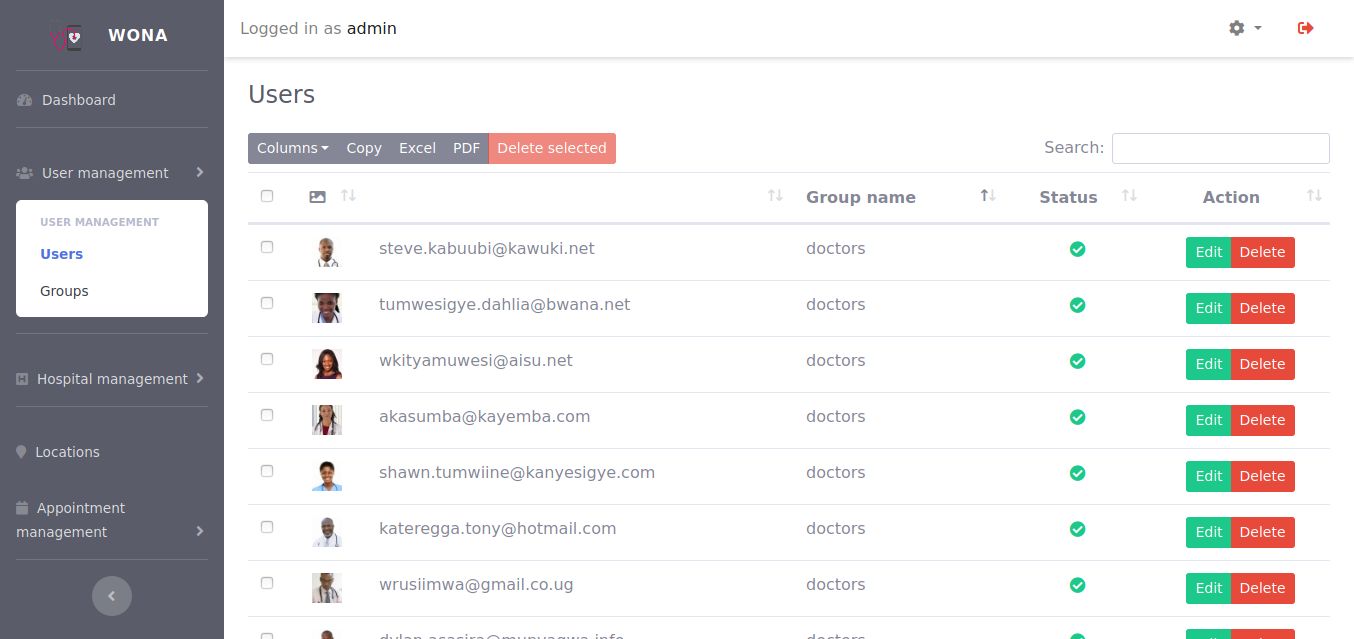Sort by the image column icon

click(x=318, y=197)
